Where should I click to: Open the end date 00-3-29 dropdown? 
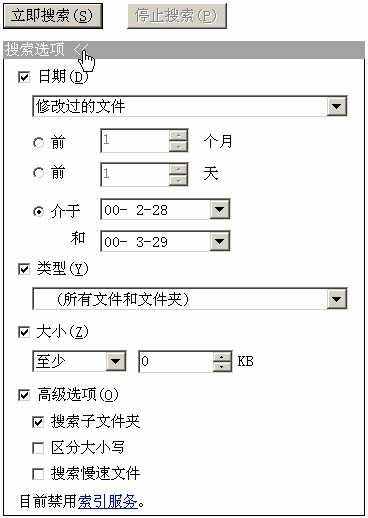219,241
